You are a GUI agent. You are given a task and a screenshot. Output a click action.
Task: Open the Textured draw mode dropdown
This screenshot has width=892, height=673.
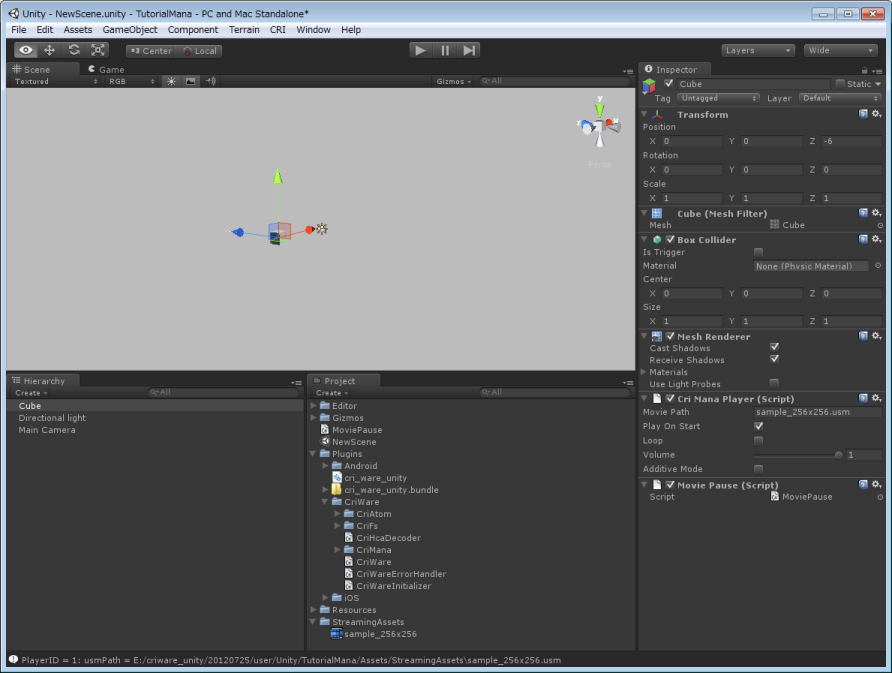pos(55,81)
